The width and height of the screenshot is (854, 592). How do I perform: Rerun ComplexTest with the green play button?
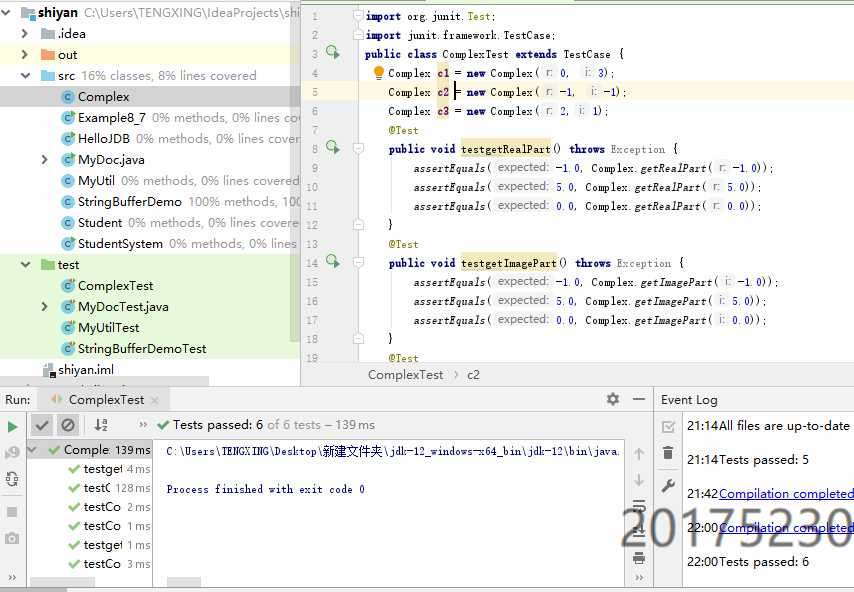[x=12, y=426]
